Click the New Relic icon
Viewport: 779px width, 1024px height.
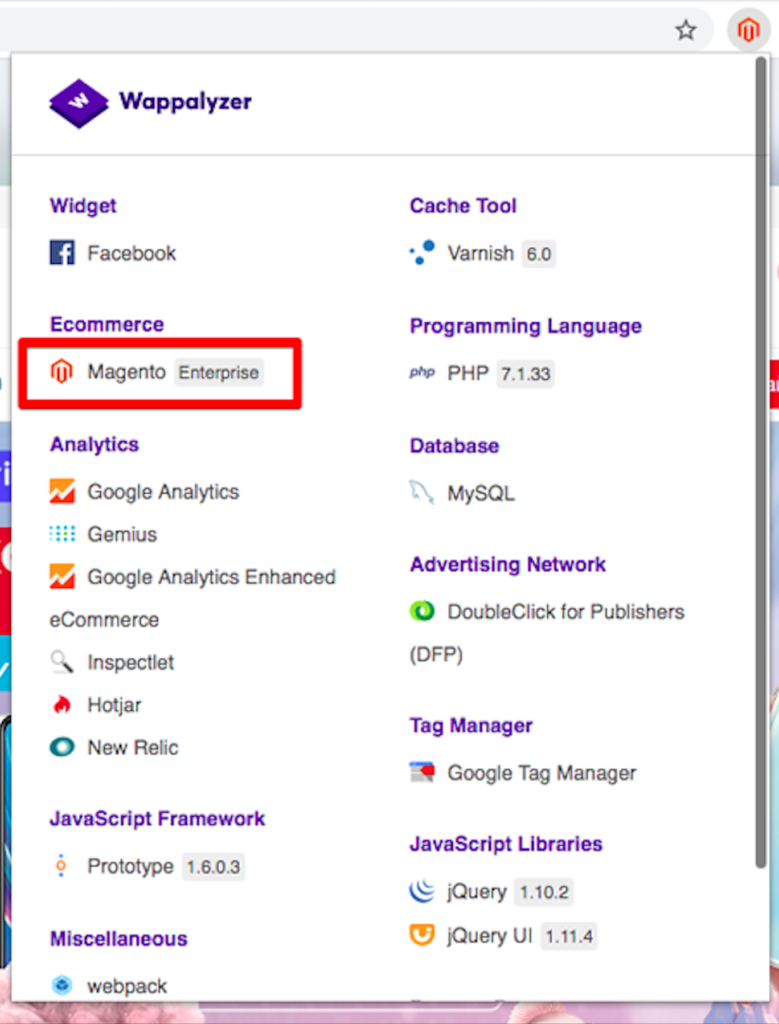pos(62,747)
